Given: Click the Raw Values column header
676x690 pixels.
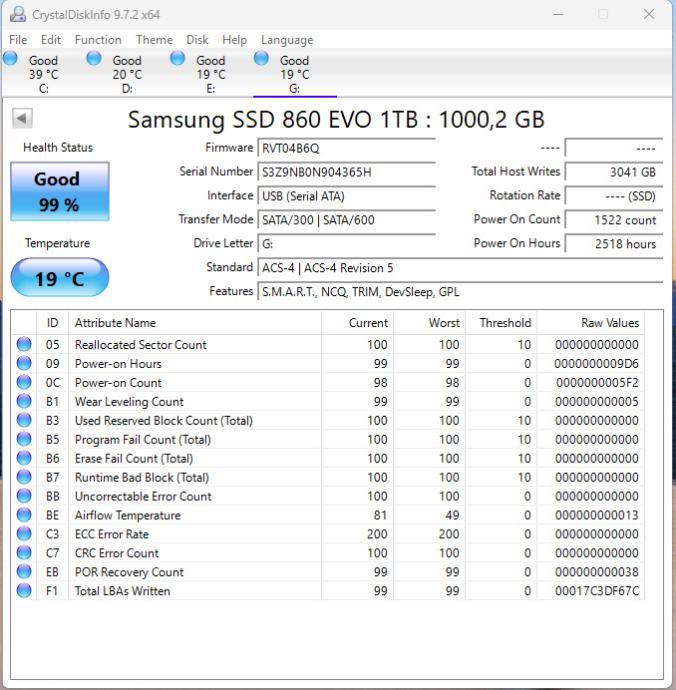Looking at the screenshot, I should [609, 323].
